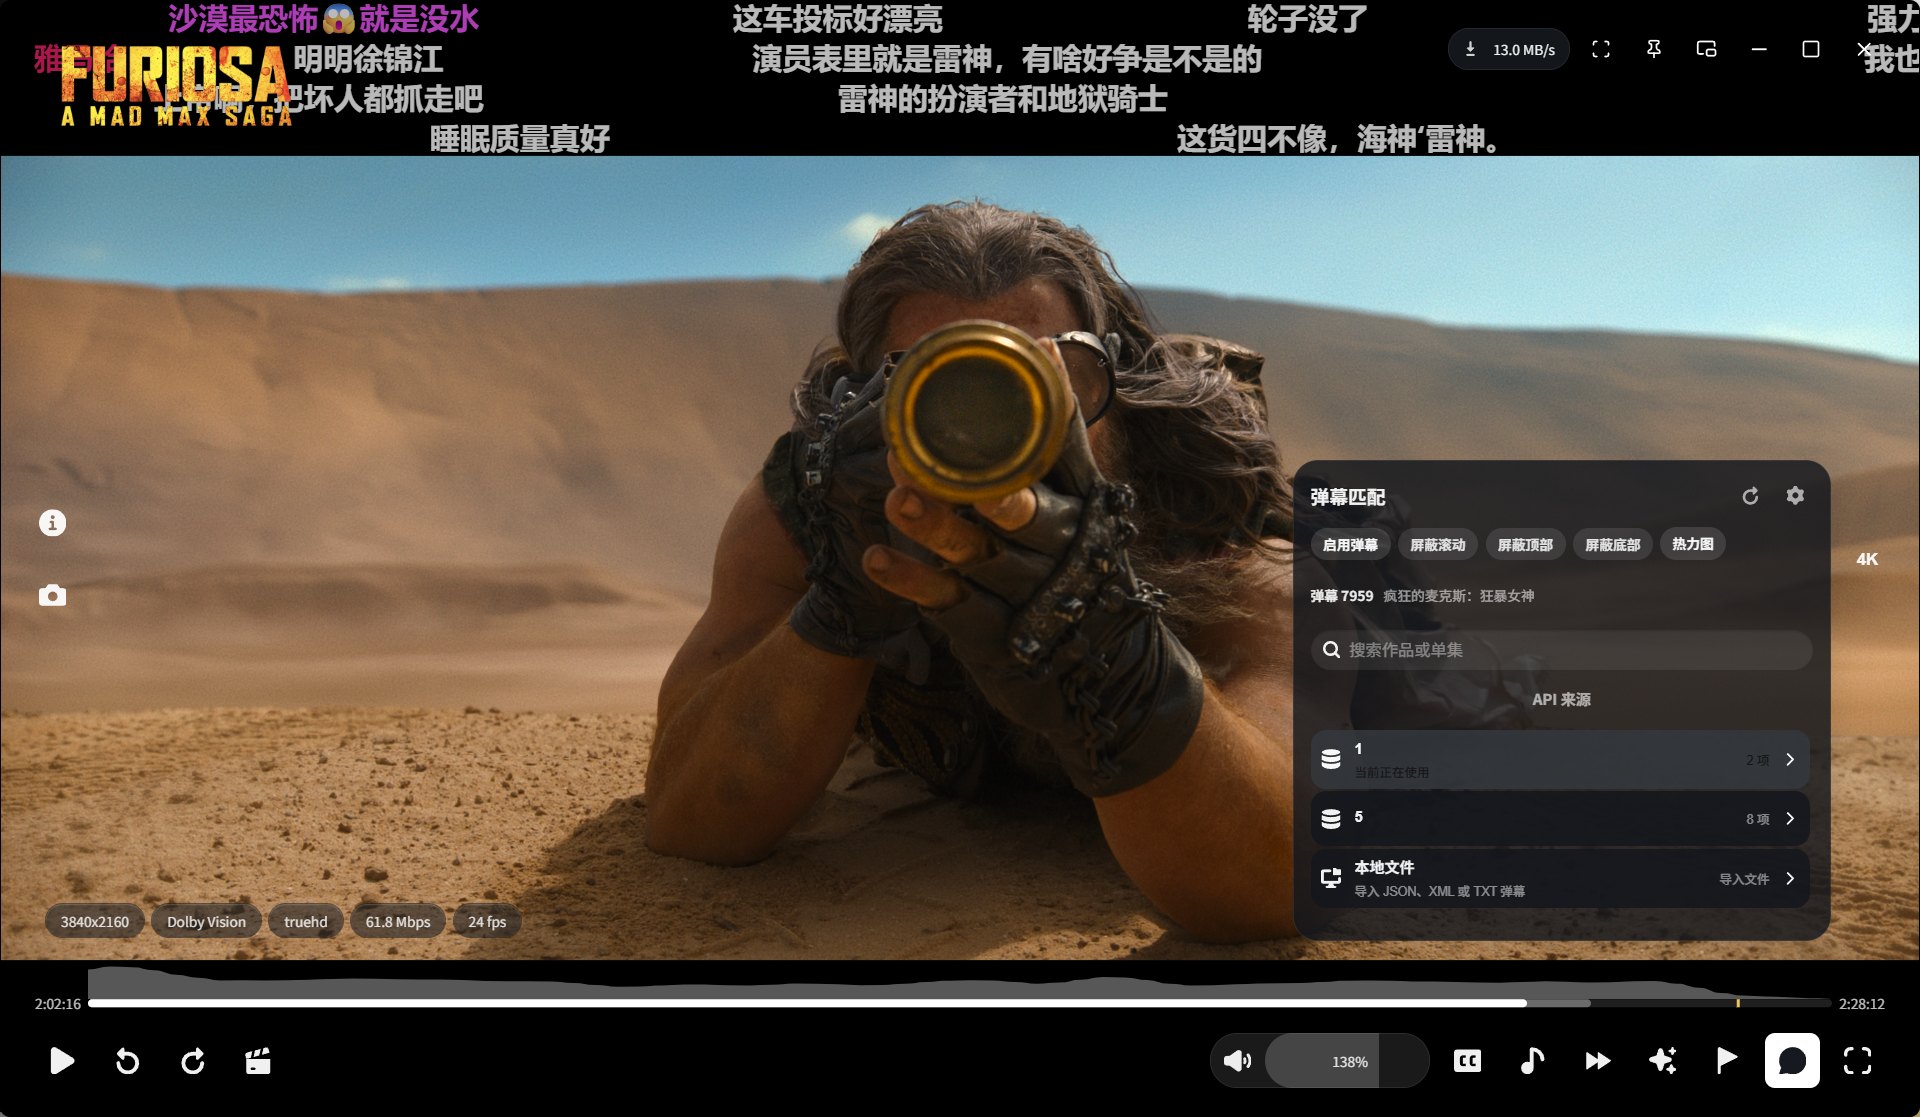The height and width of the screenshot is (1117, 1920).
Task: Click the 2:28:12 total duration label
Action: point(1862,1004)
